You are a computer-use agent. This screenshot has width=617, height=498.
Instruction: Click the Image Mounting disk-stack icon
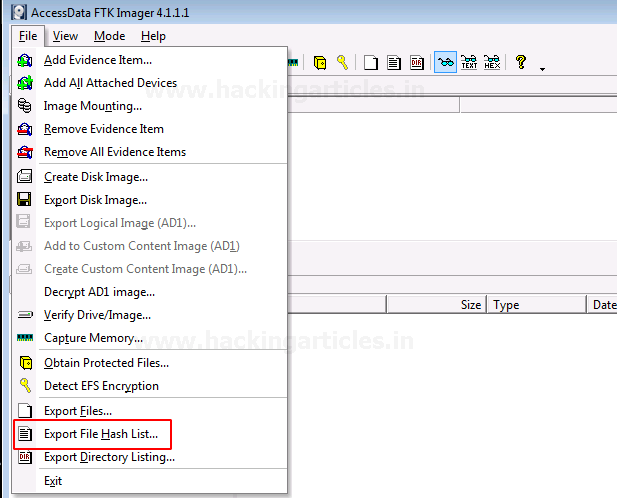click(24, 106)
